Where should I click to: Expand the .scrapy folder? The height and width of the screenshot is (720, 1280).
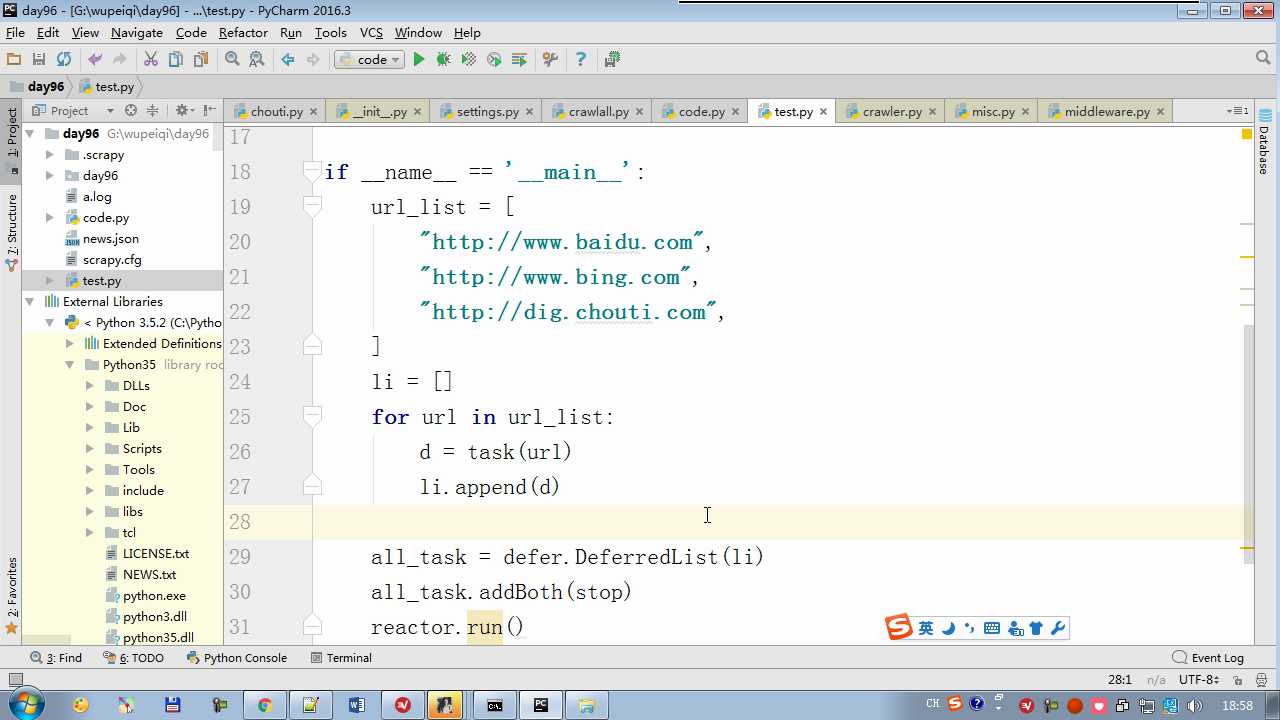tap(50, 155)
